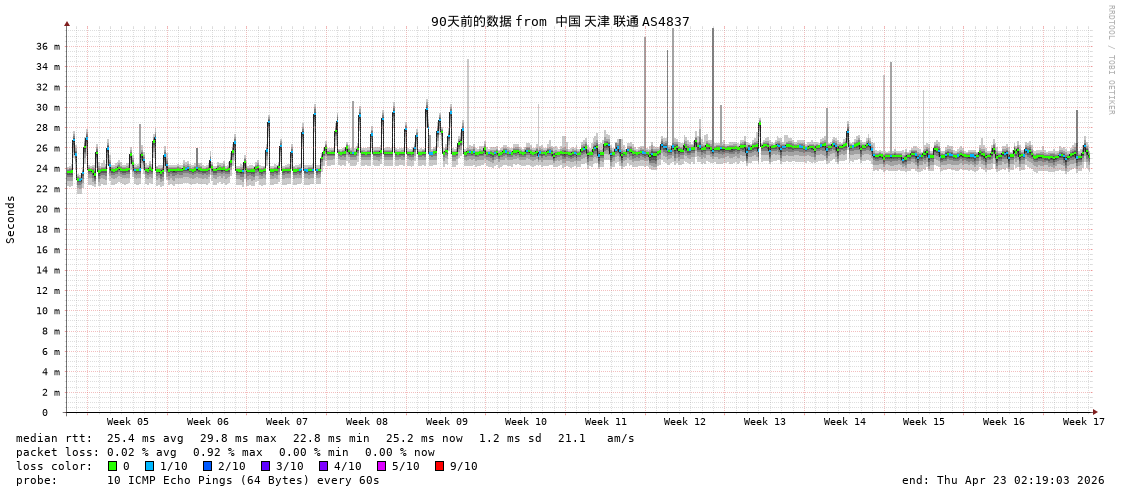Click the green 0 loss color swatch
This screenshot has height=494, width=1121.
(112, 466)
